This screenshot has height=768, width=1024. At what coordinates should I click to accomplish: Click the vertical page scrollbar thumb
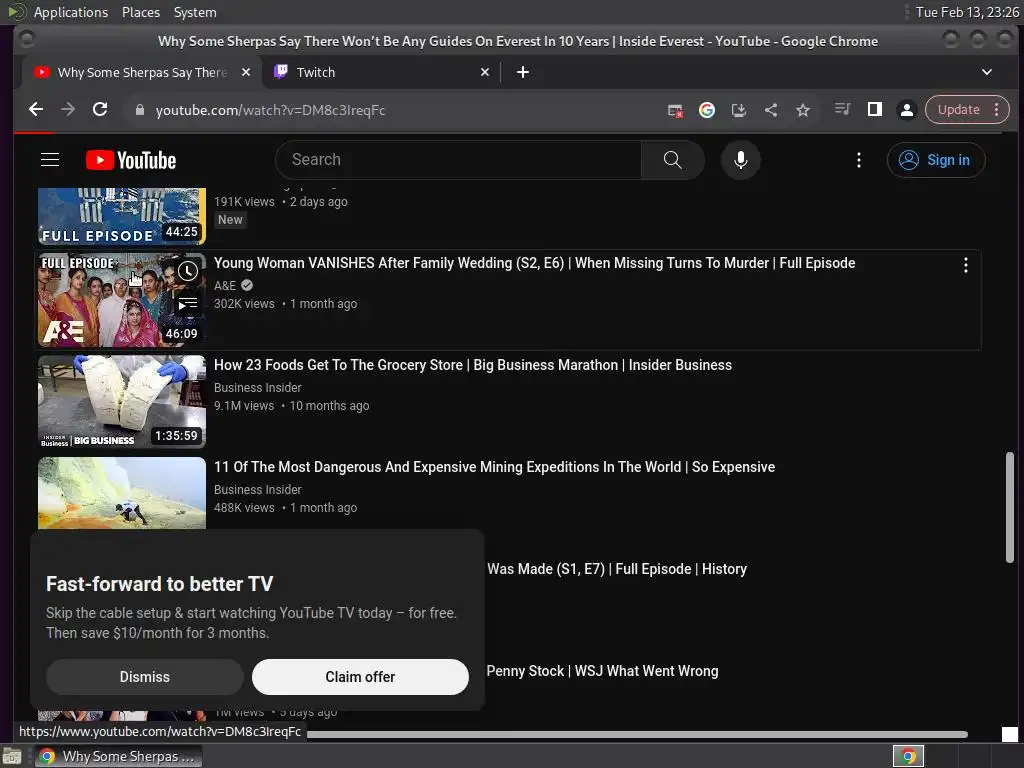[x=1010, y=507]
